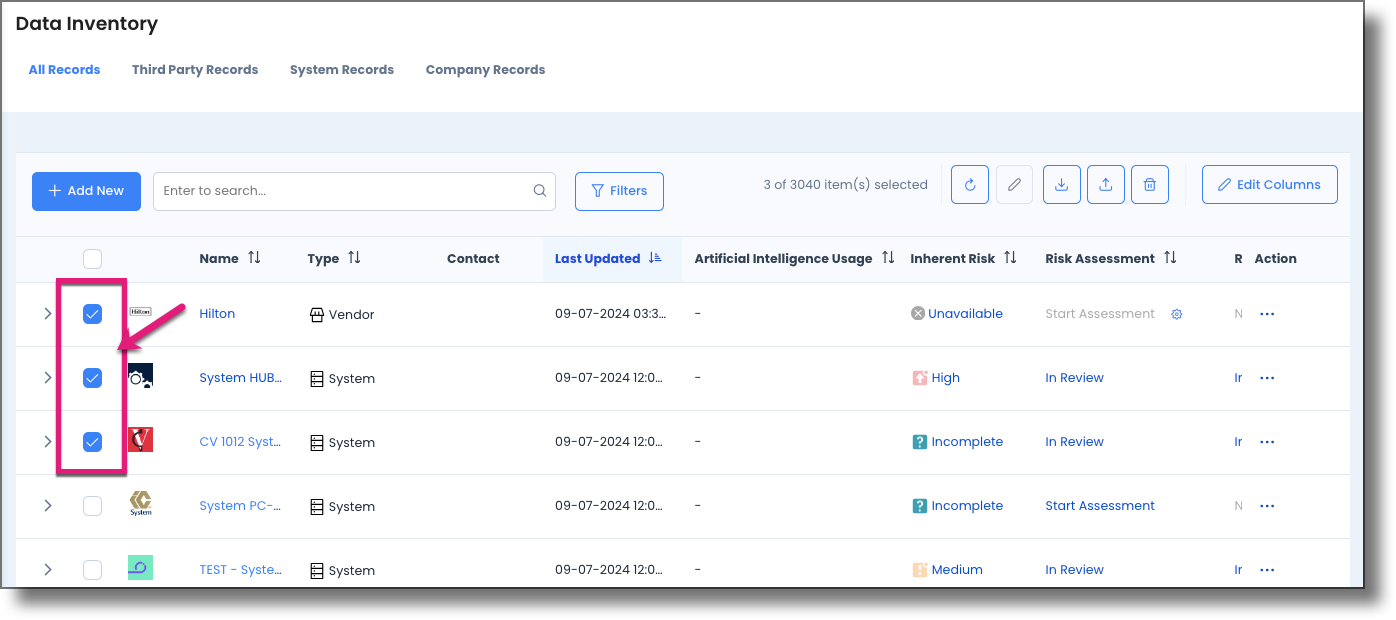Click Start Assessment in the System PC row
Image resolution: width=1396 pixels, height=620 pixels.
[x=1100, y=506]
